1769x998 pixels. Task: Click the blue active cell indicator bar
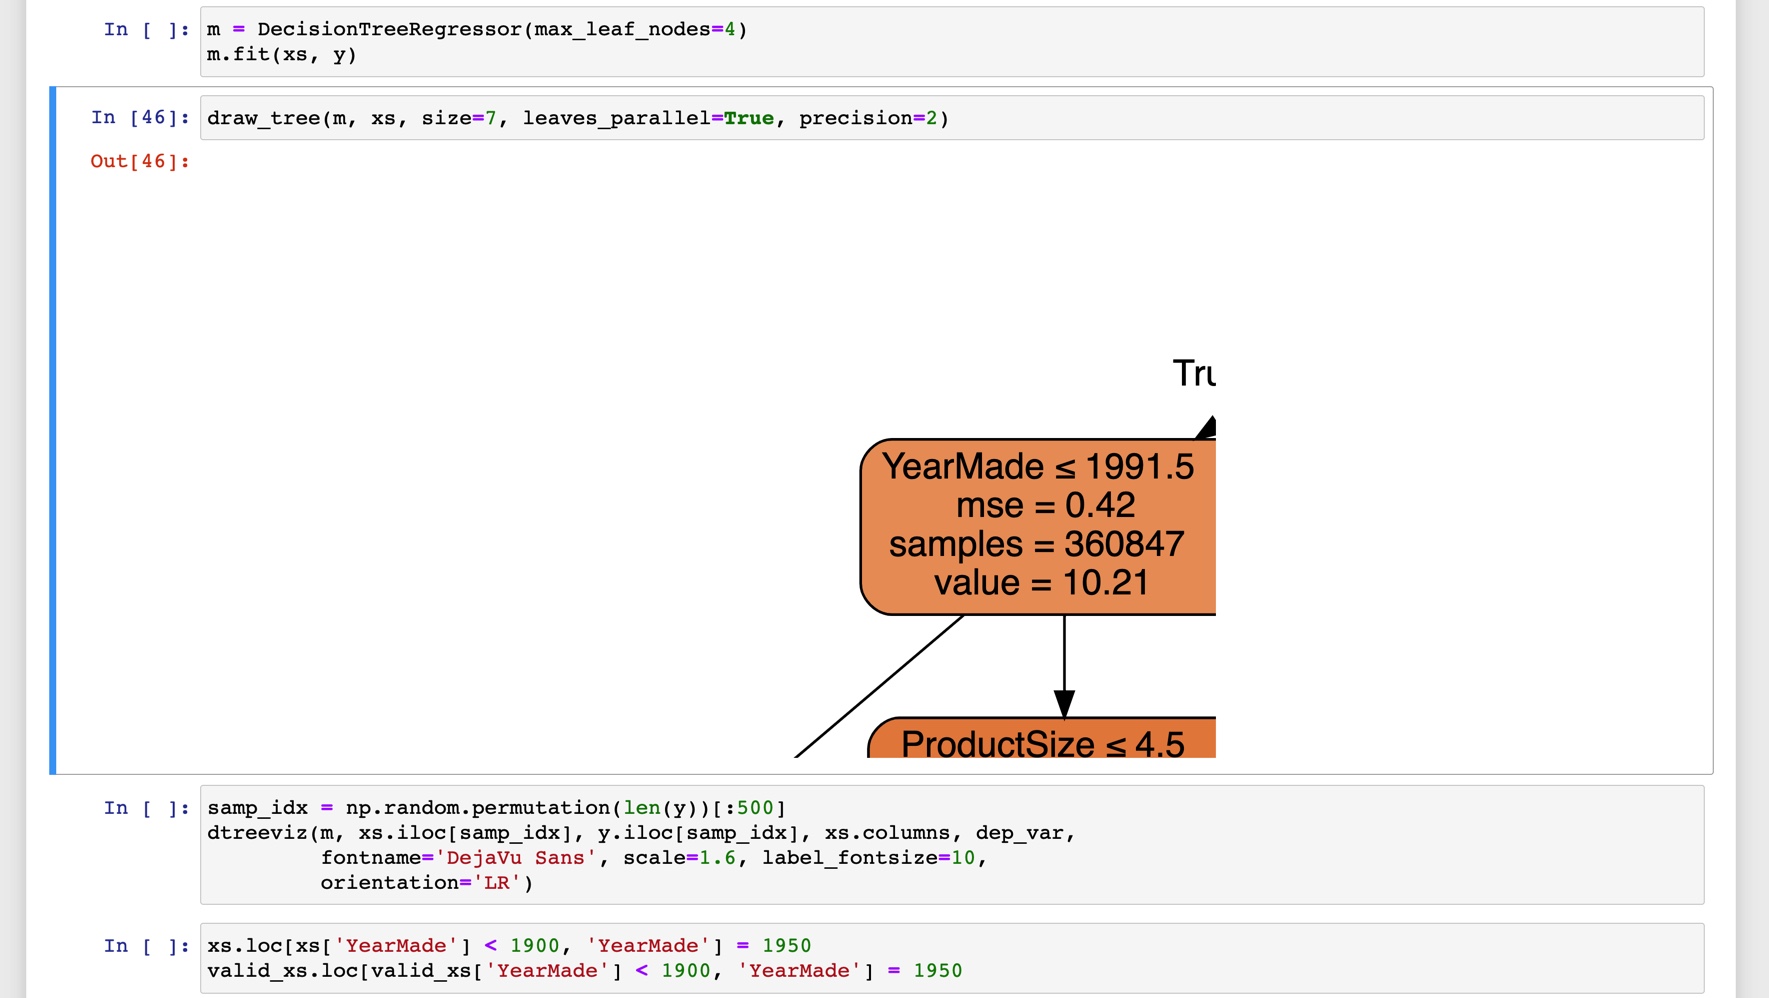coord(53,430)
